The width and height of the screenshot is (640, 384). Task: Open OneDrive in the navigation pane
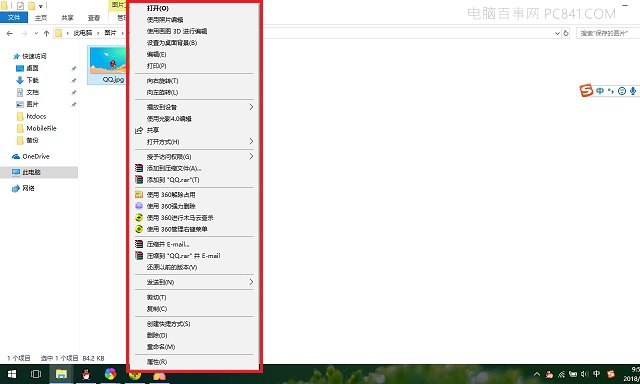36,156
